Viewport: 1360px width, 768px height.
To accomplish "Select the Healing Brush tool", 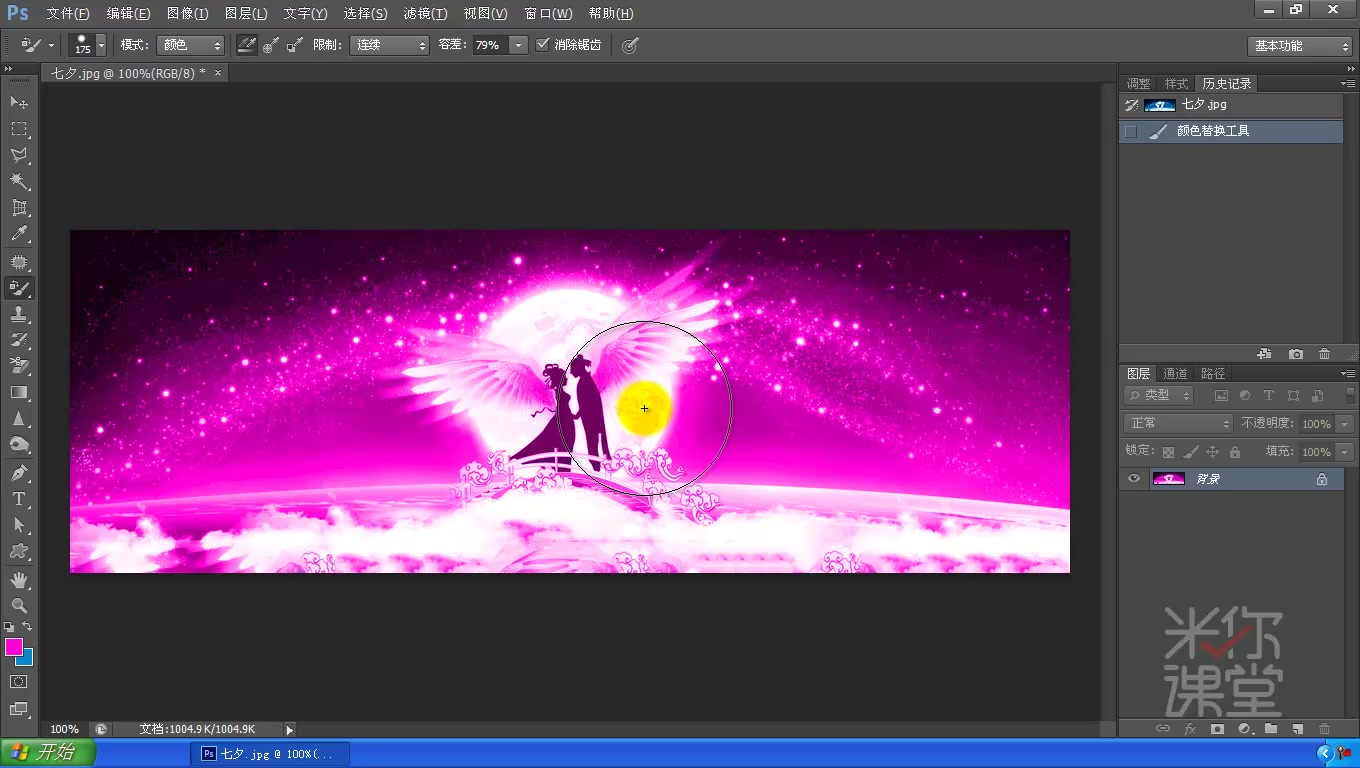I will [19, 262].
